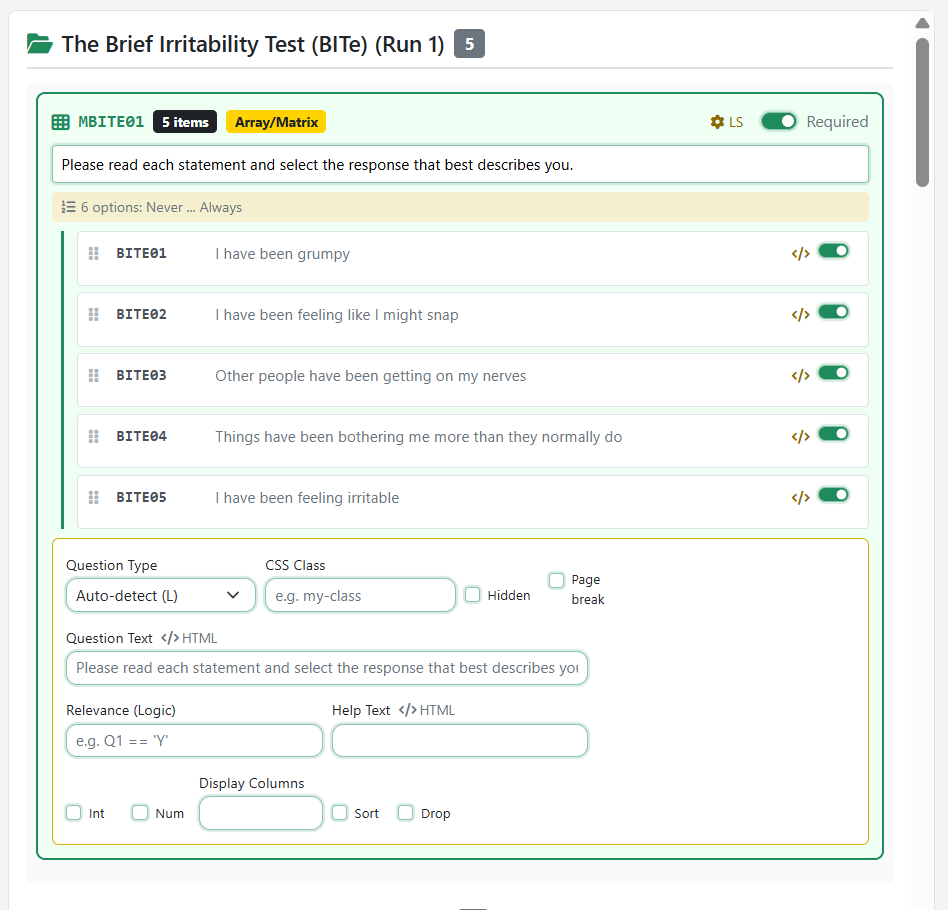Toggle the Required switch for MBITE01
This screenshot has height=910, width=948.
click(x=779, y=122)
